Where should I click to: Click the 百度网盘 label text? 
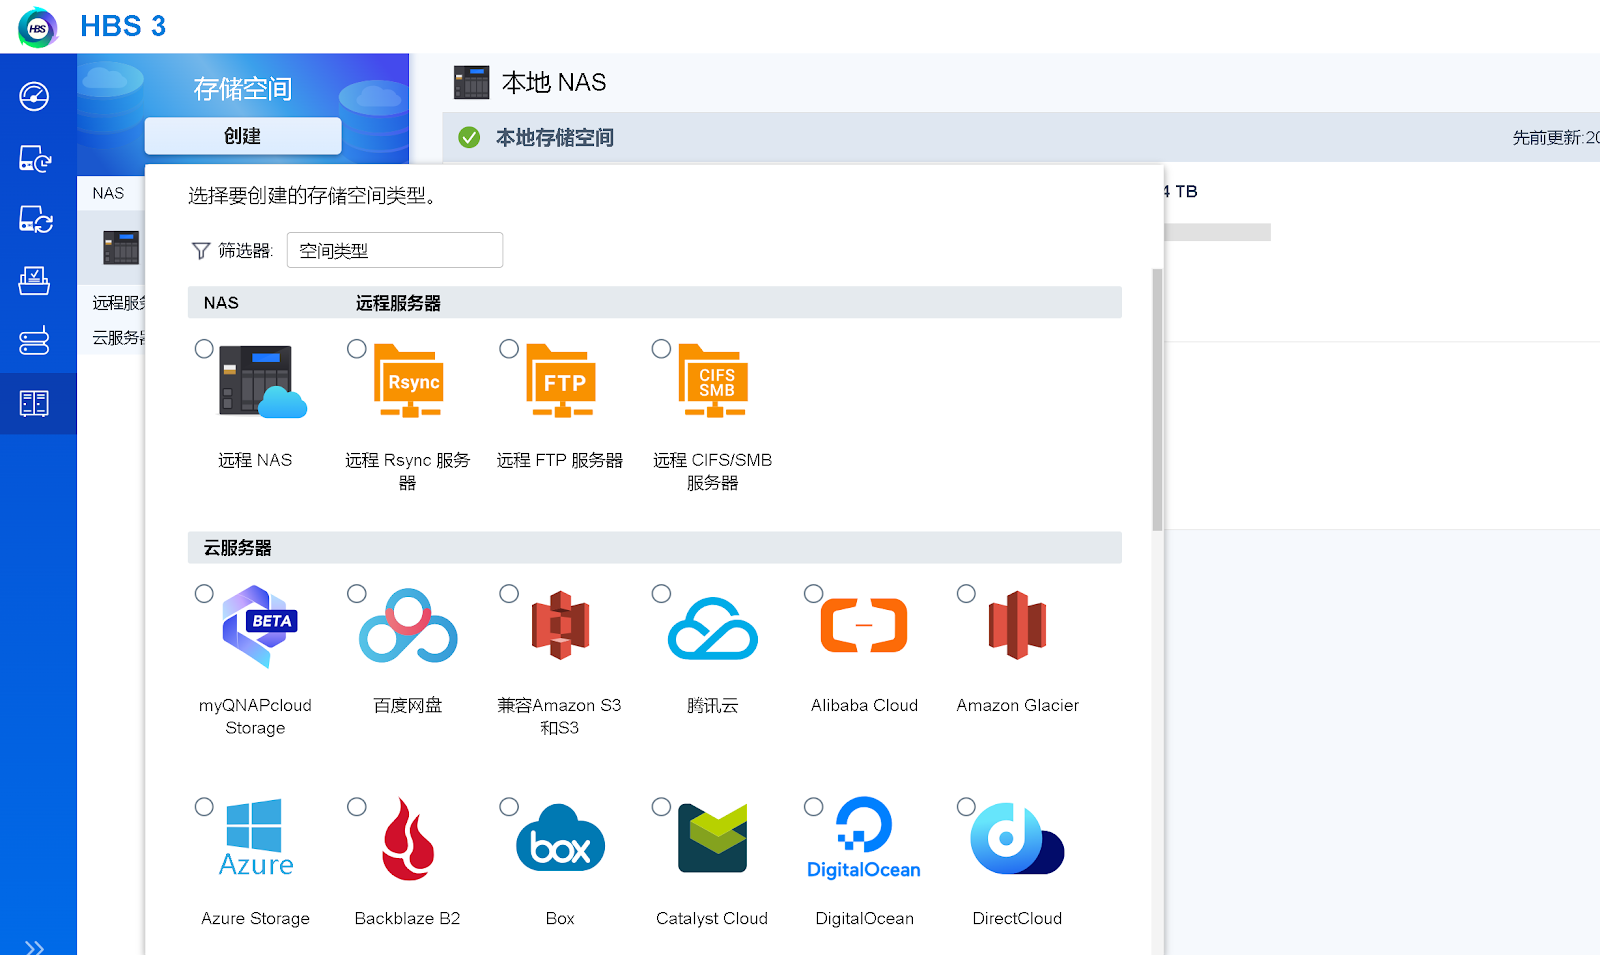[x=408, y=705]
